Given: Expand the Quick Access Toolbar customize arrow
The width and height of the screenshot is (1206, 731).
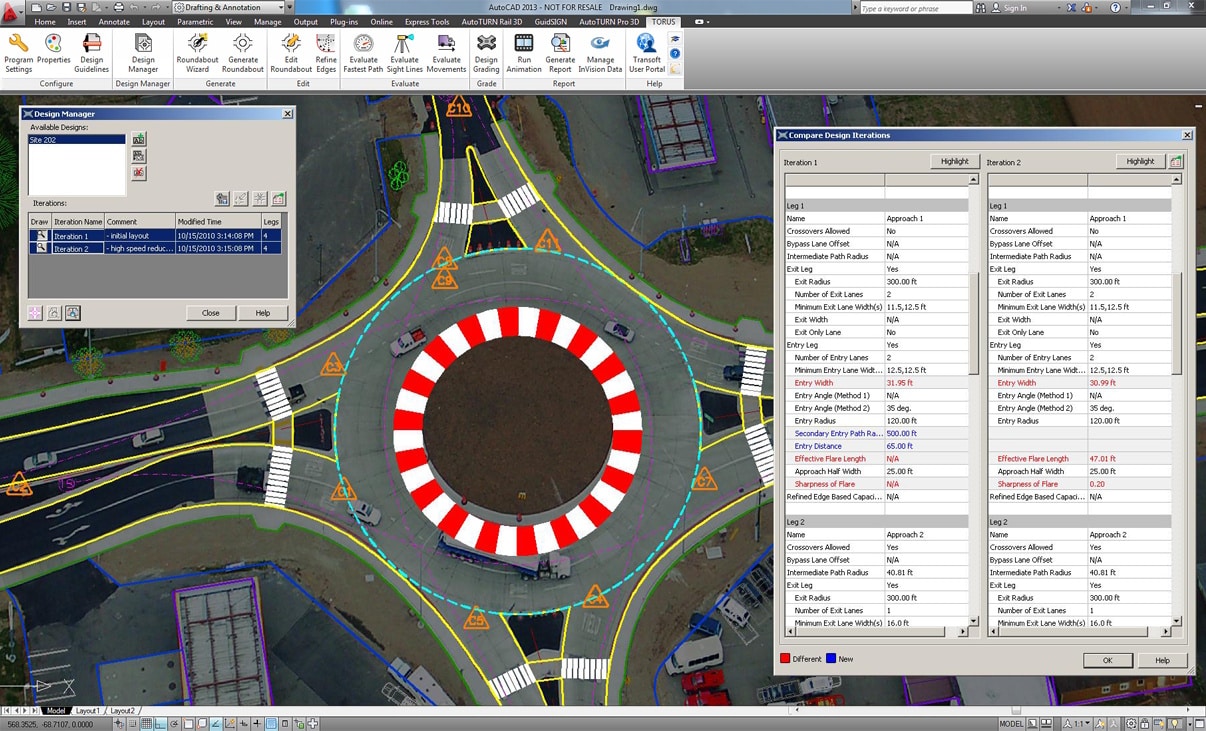Looking at the screenshot, I should tap(289, 7).
